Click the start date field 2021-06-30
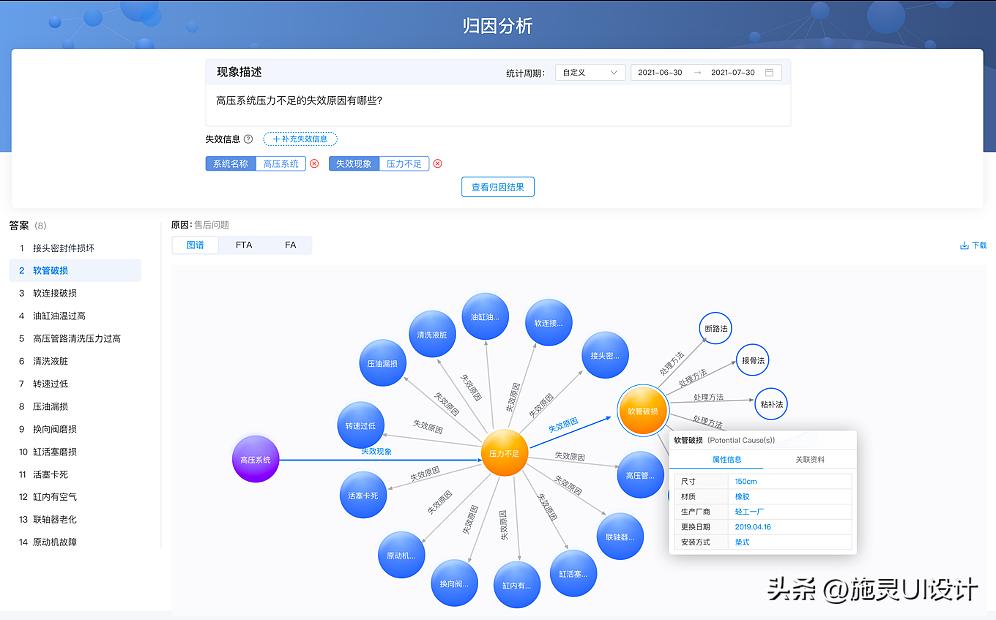The height and width of the screenshot is (620, 996). pos(662,72)
